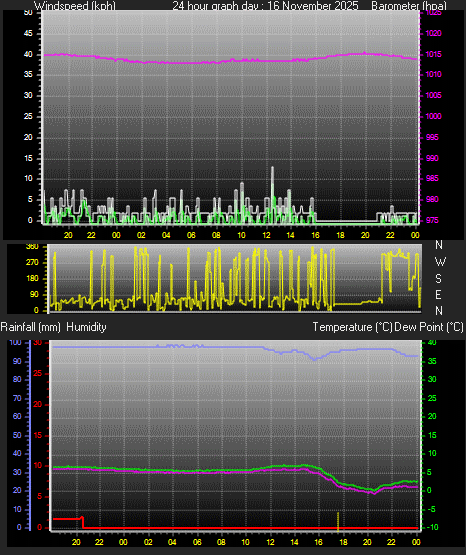Click the green 35 temperature scale value
Screen dimensions: 466x555
tap(432, 361)
